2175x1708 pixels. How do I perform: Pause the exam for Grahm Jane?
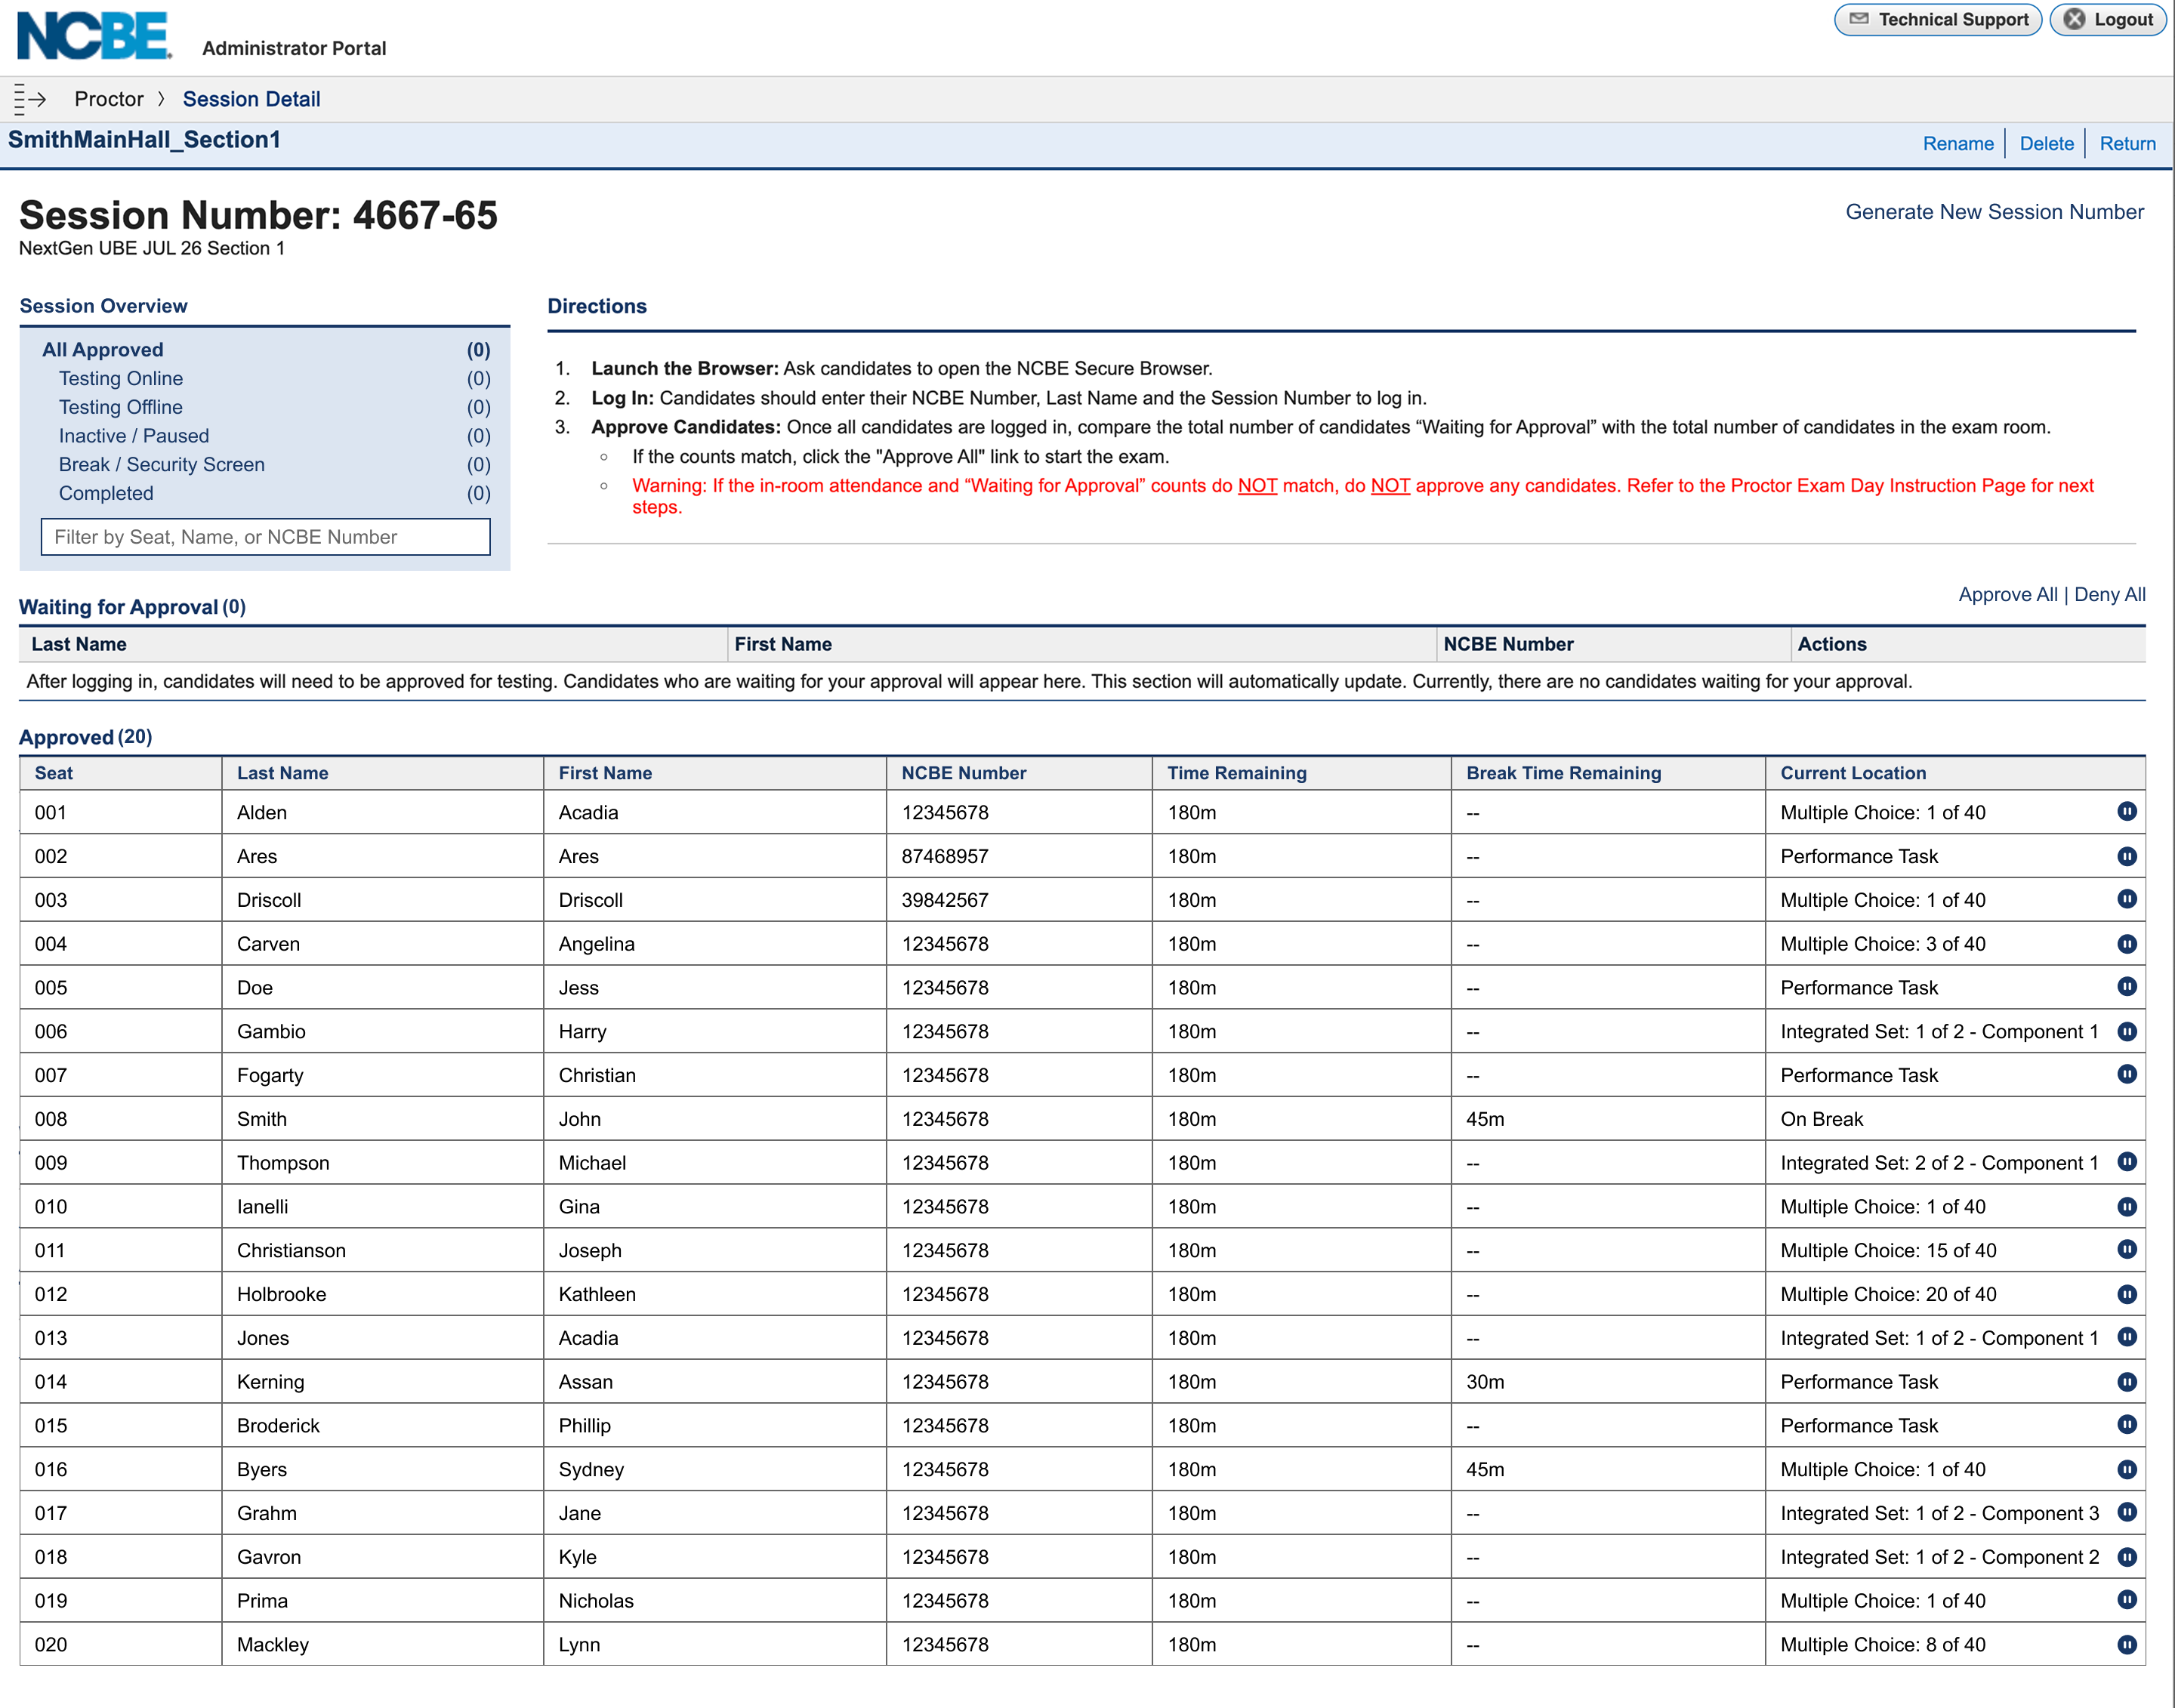2126,1511
